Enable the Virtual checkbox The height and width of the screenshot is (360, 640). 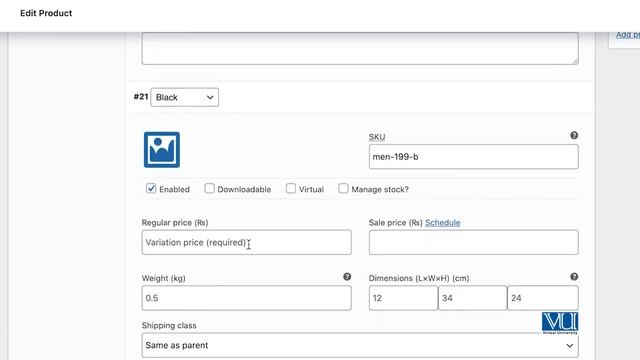[x=291, y=188]
